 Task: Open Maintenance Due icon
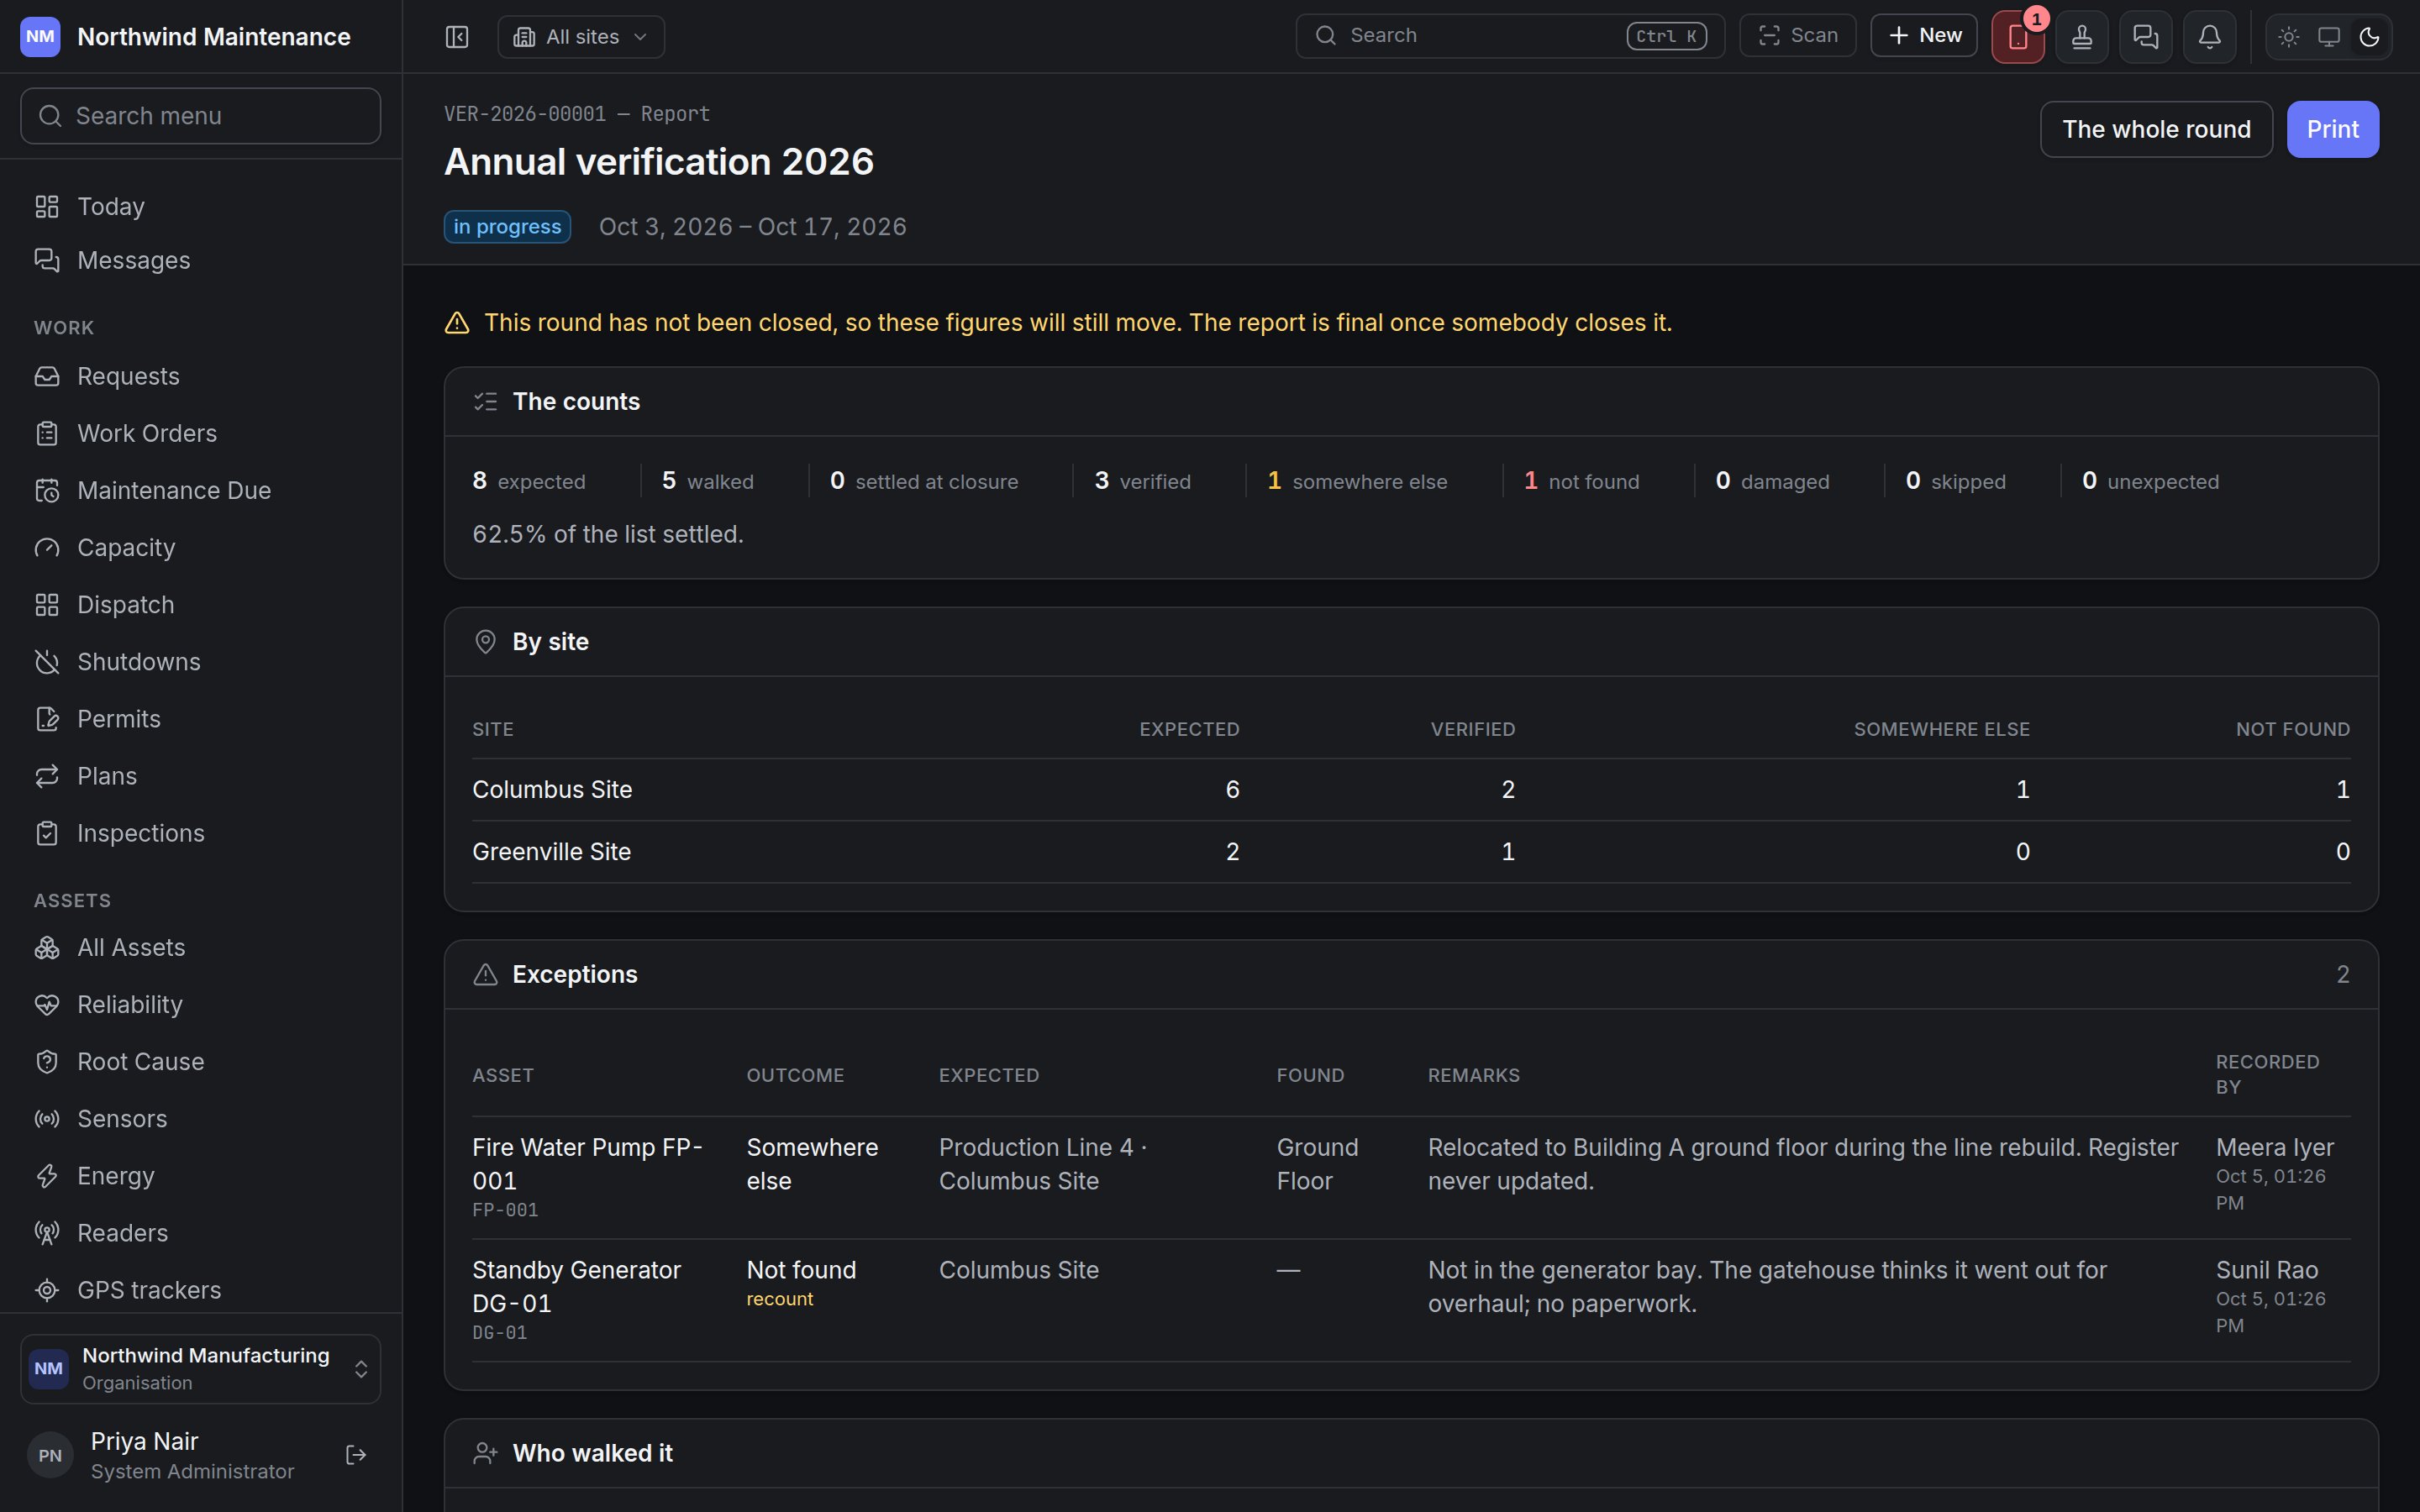click(47, 490)
